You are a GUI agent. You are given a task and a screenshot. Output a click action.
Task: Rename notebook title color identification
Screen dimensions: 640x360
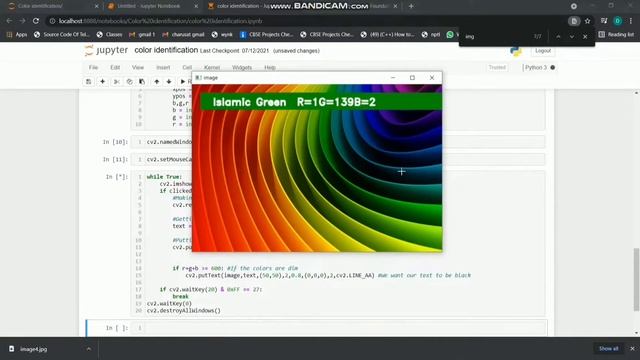166,50
